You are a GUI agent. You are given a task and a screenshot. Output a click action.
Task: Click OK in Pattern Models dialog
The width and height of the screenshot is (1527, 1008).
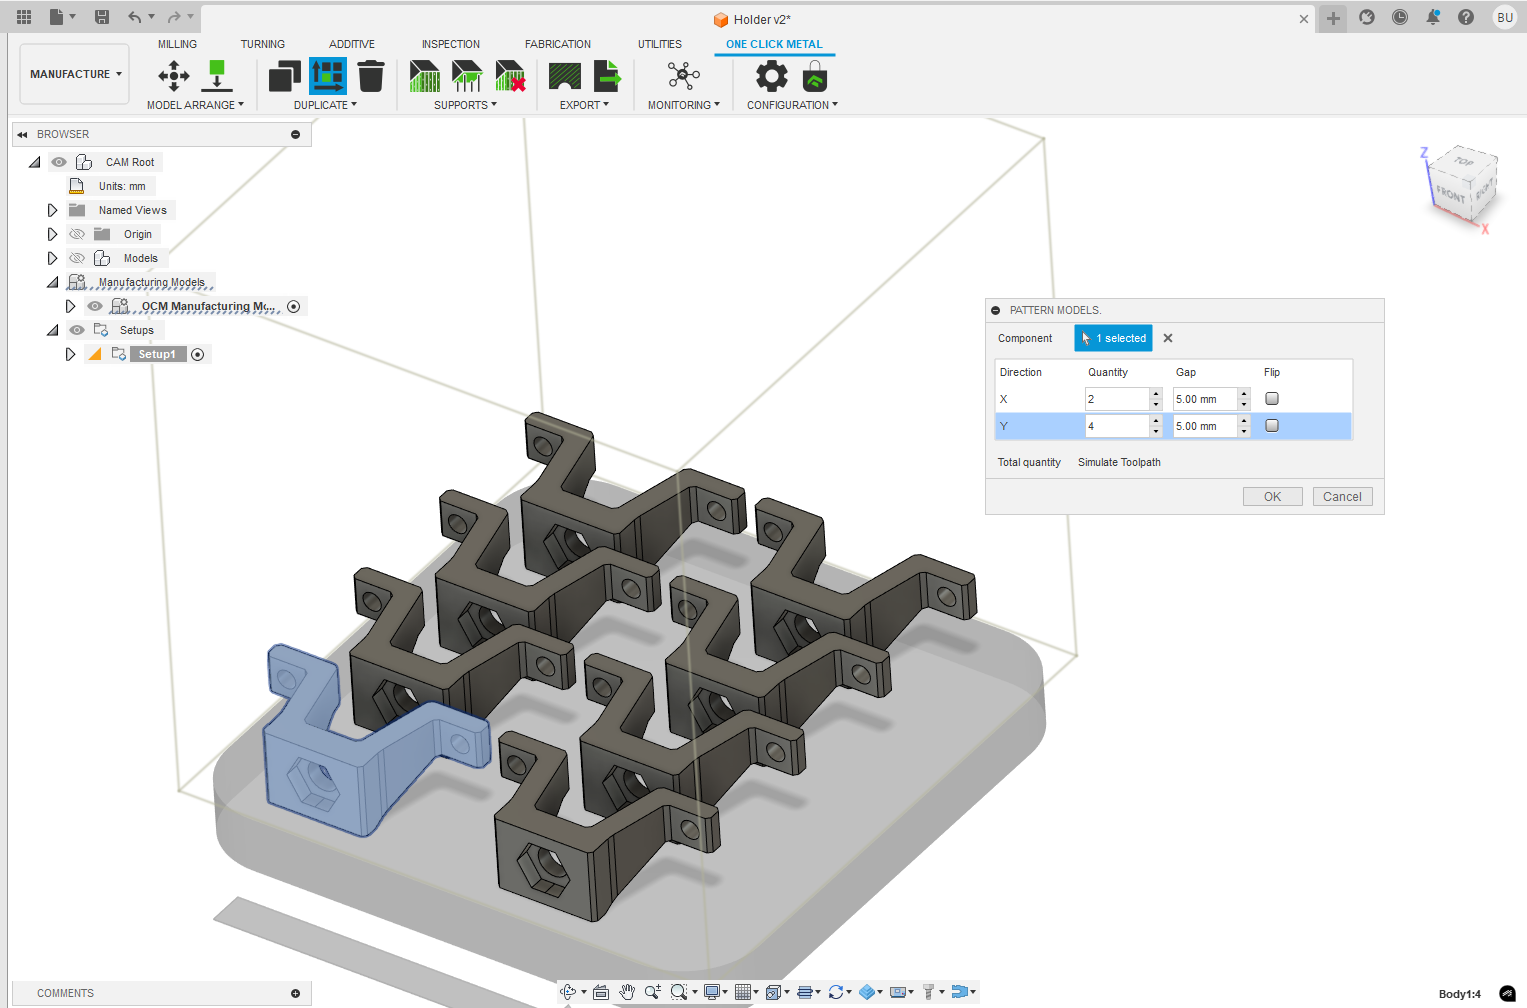[x=1272, y=497]
